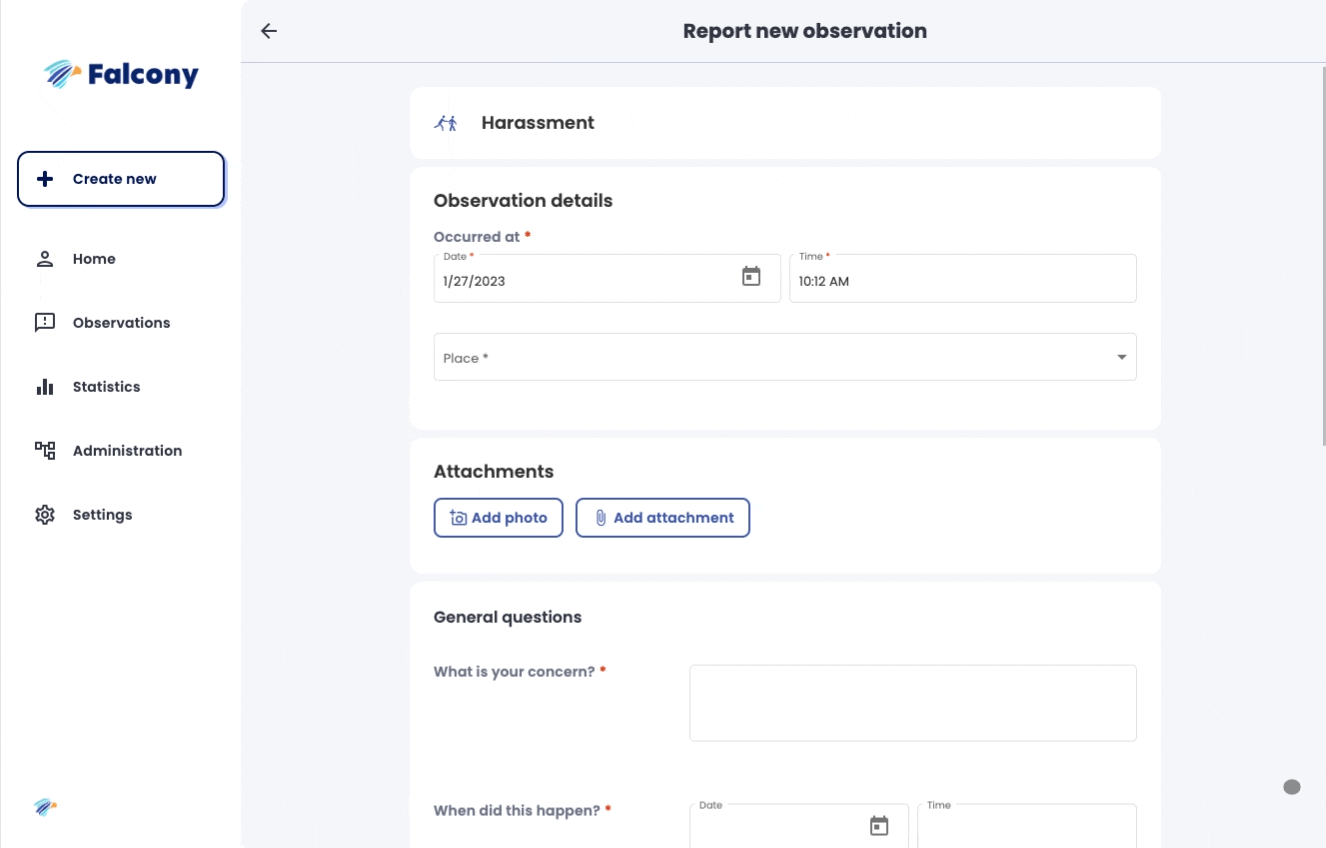This screenshot has width=1326, height=848.
Task: Click the Add photo button
Action: click(498, 518)
